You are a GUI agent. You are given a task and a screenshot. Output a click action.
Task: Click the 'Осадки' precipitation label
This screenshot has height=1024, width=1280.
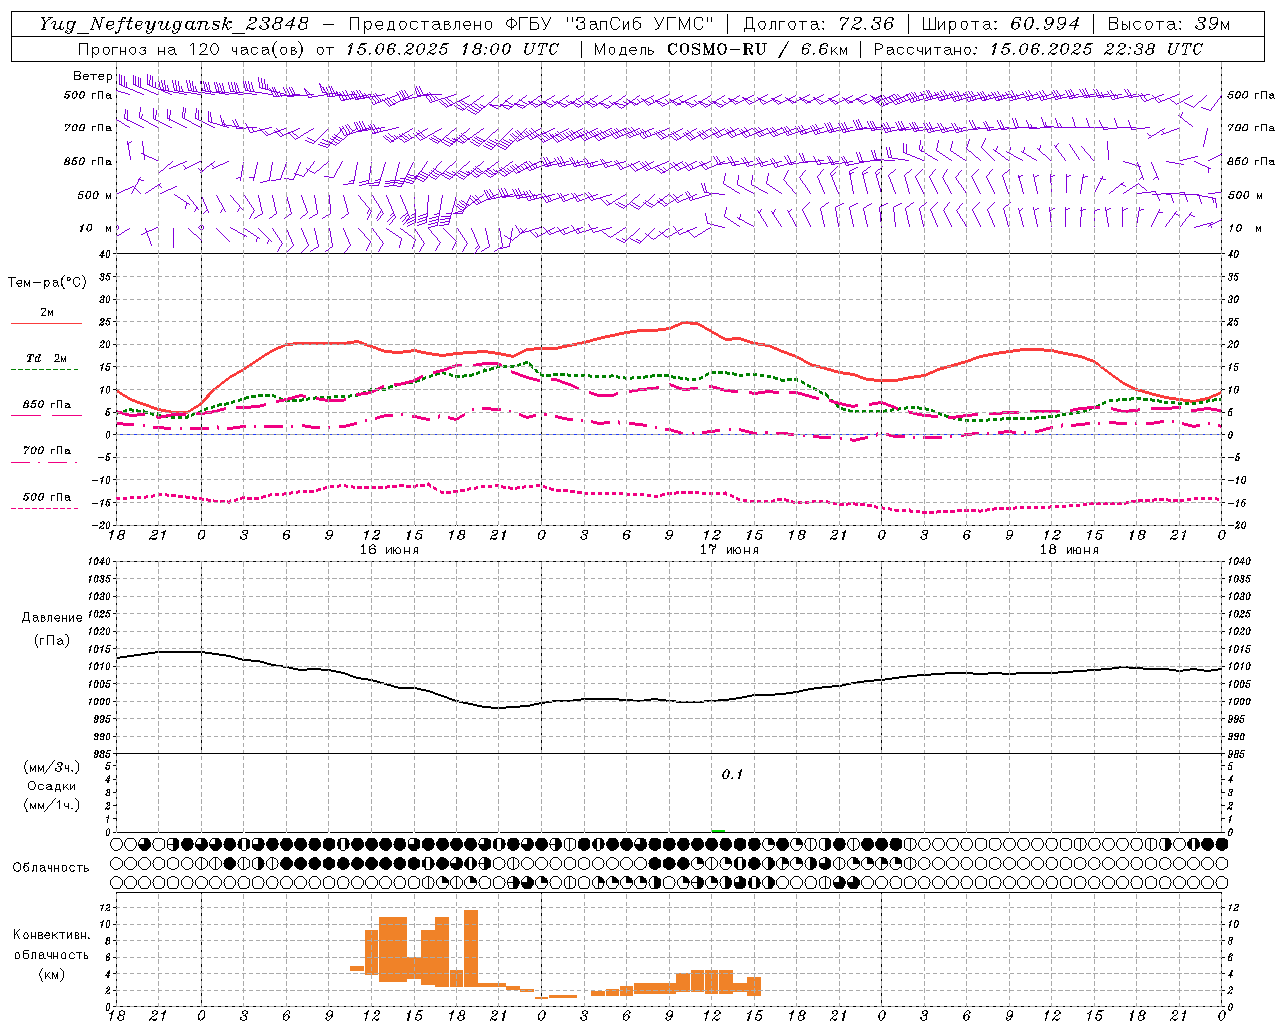(x=52, y=786)
